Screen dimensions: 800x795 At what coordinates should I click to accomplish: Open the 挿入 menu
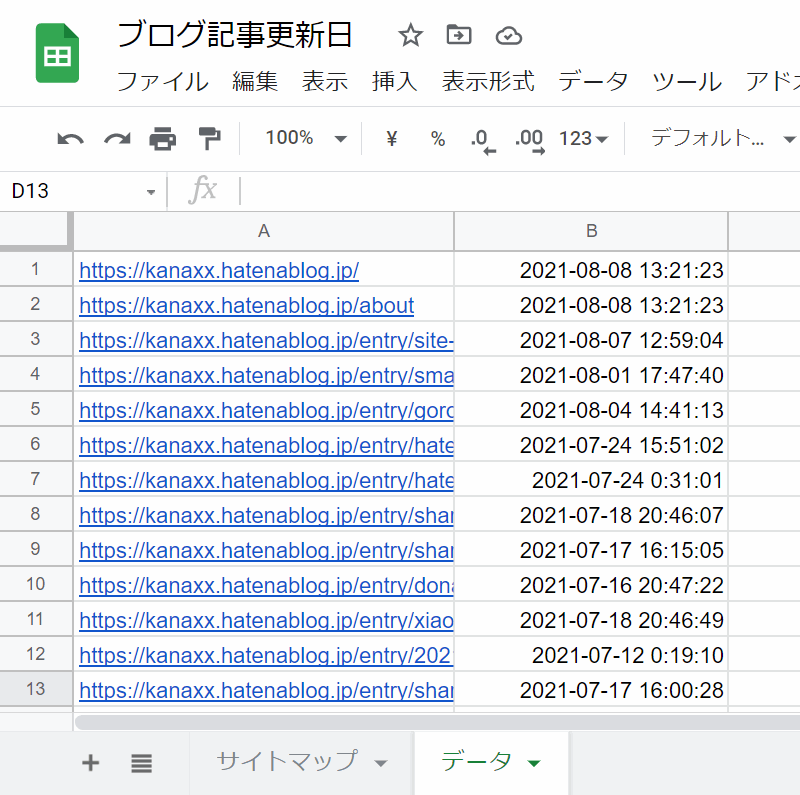[394, 82]
